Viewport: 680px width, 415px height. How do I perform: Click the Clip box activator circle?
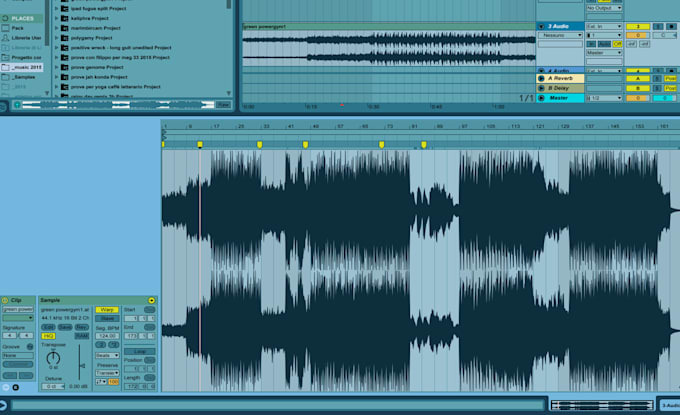pyautogui.click(x=5, y=300)
